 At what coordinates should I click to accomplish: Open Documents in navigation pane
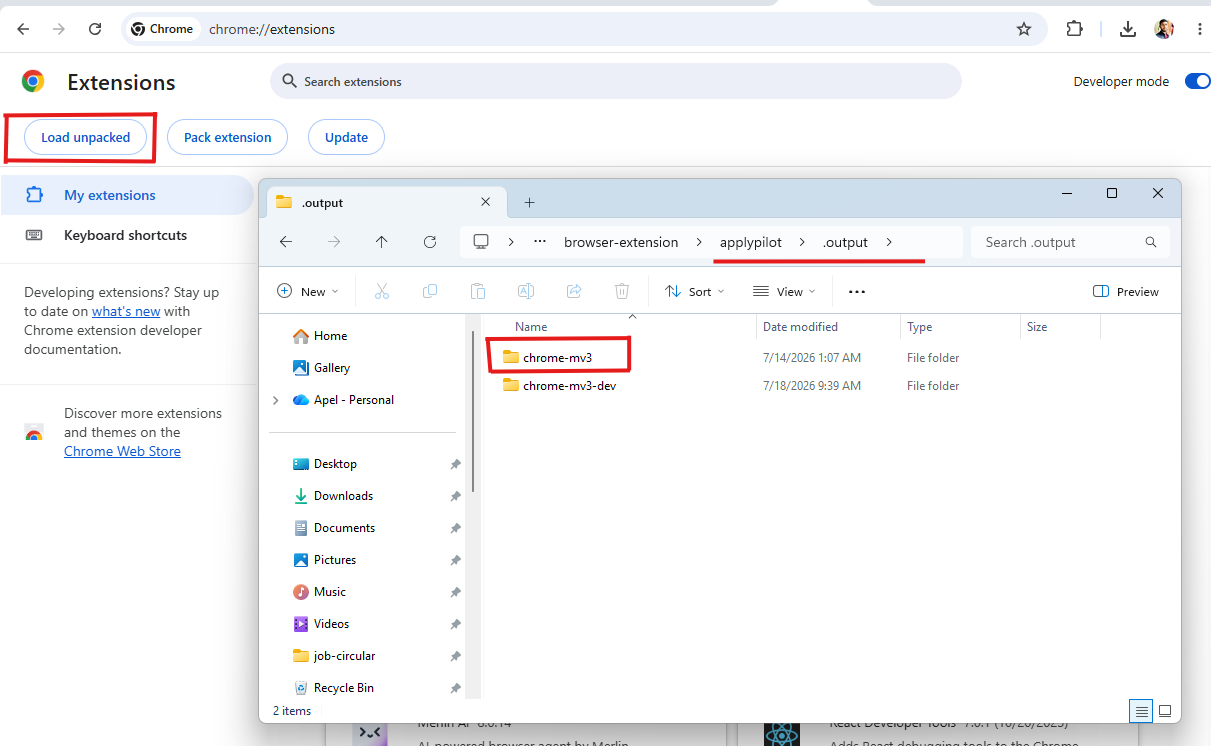[333, 528]
